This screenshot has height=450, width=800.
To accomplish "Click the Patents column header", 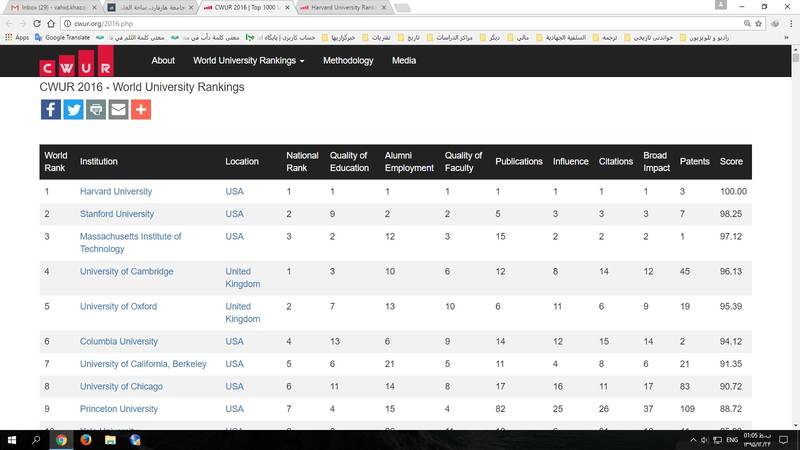I will [694, 161].
